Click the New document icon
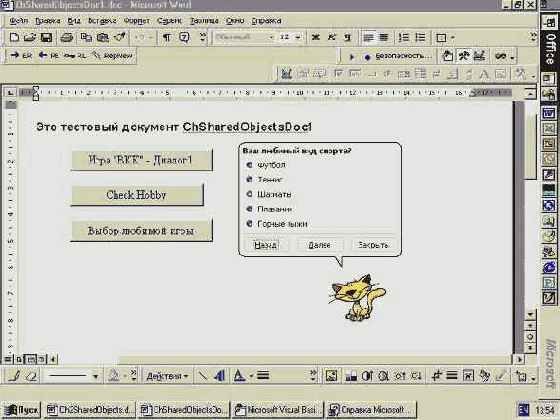This screenshot has width=560, height=420. [x=14, y=37]
